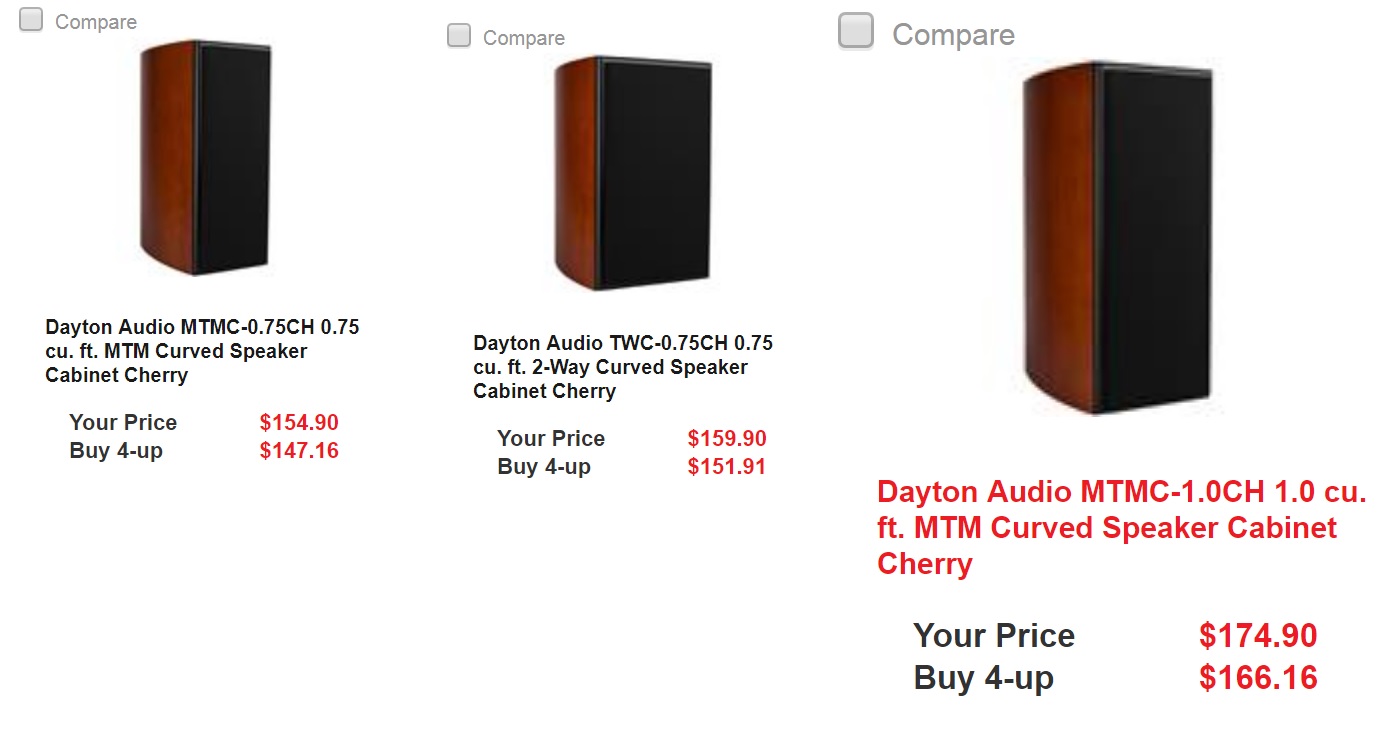Image resolution: width=1396 pixels, height=756 pixels.
Task: Open the red MTMC-1.0CH product title link
Action: click(1122, 528)
